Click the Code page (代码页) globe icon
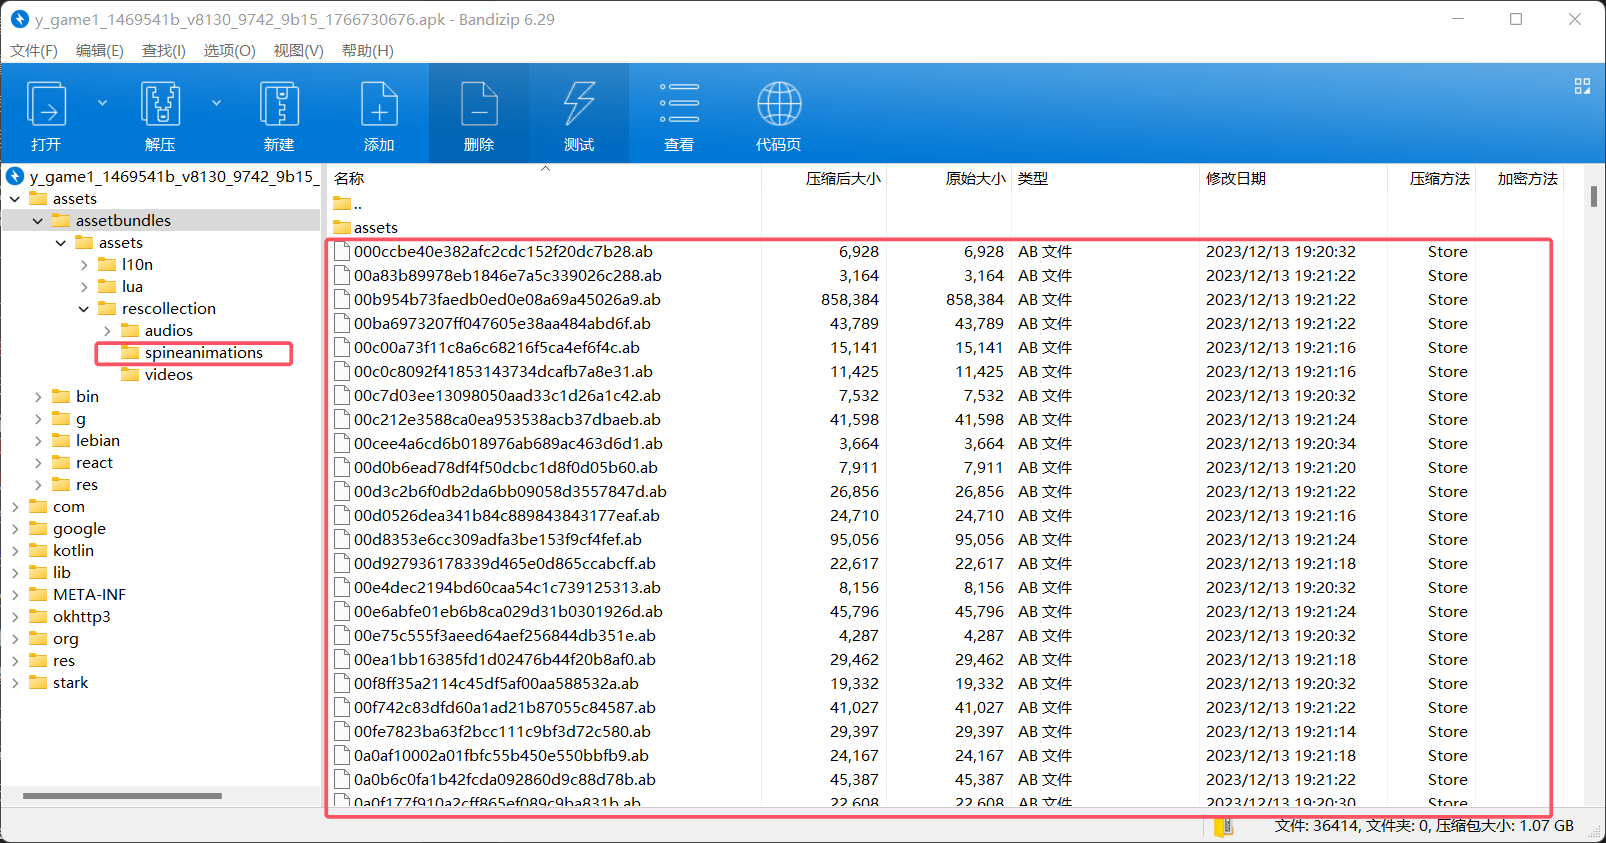1606x843 pixels. click(x=779, y=106)
